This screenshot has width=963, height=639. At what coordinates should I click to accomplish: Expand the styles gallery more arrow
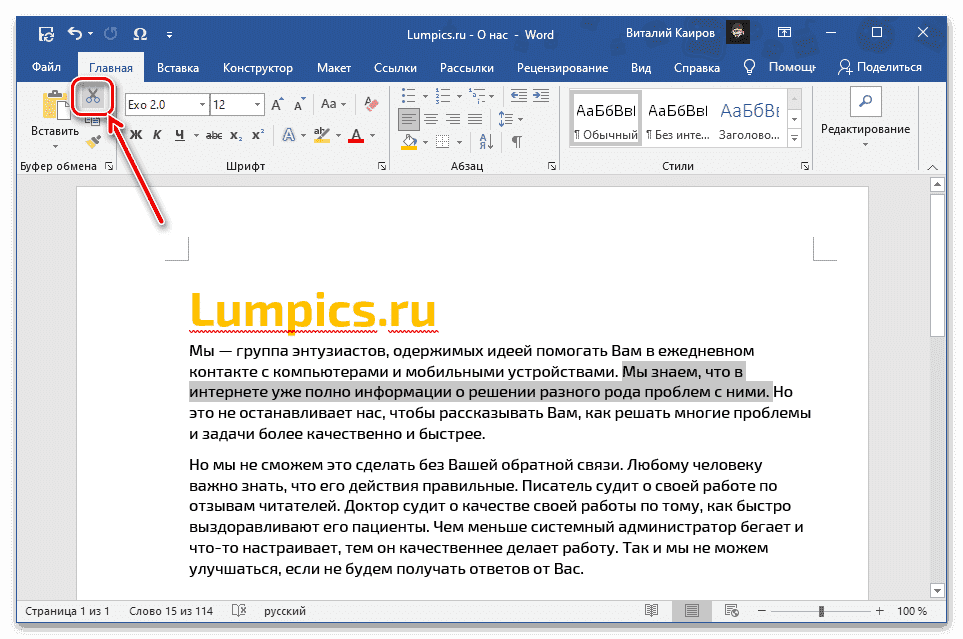pyautogui.click(x=795, y=138)
